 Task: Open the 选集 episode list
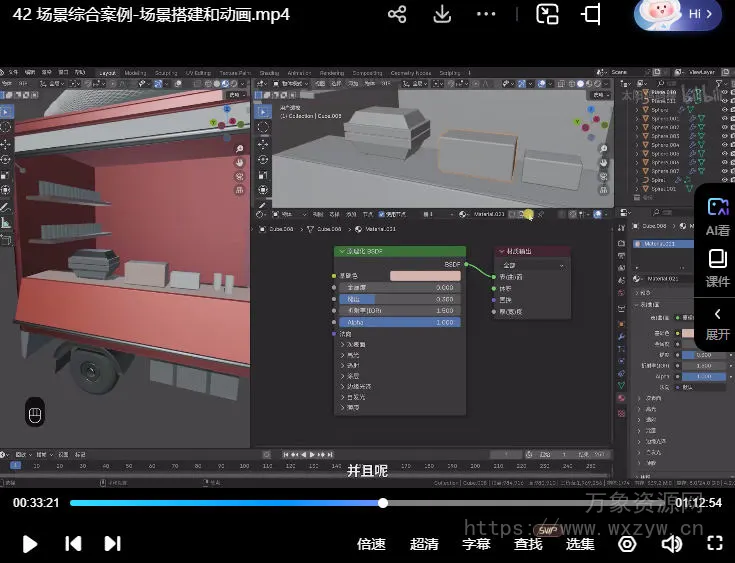point(580,544)
